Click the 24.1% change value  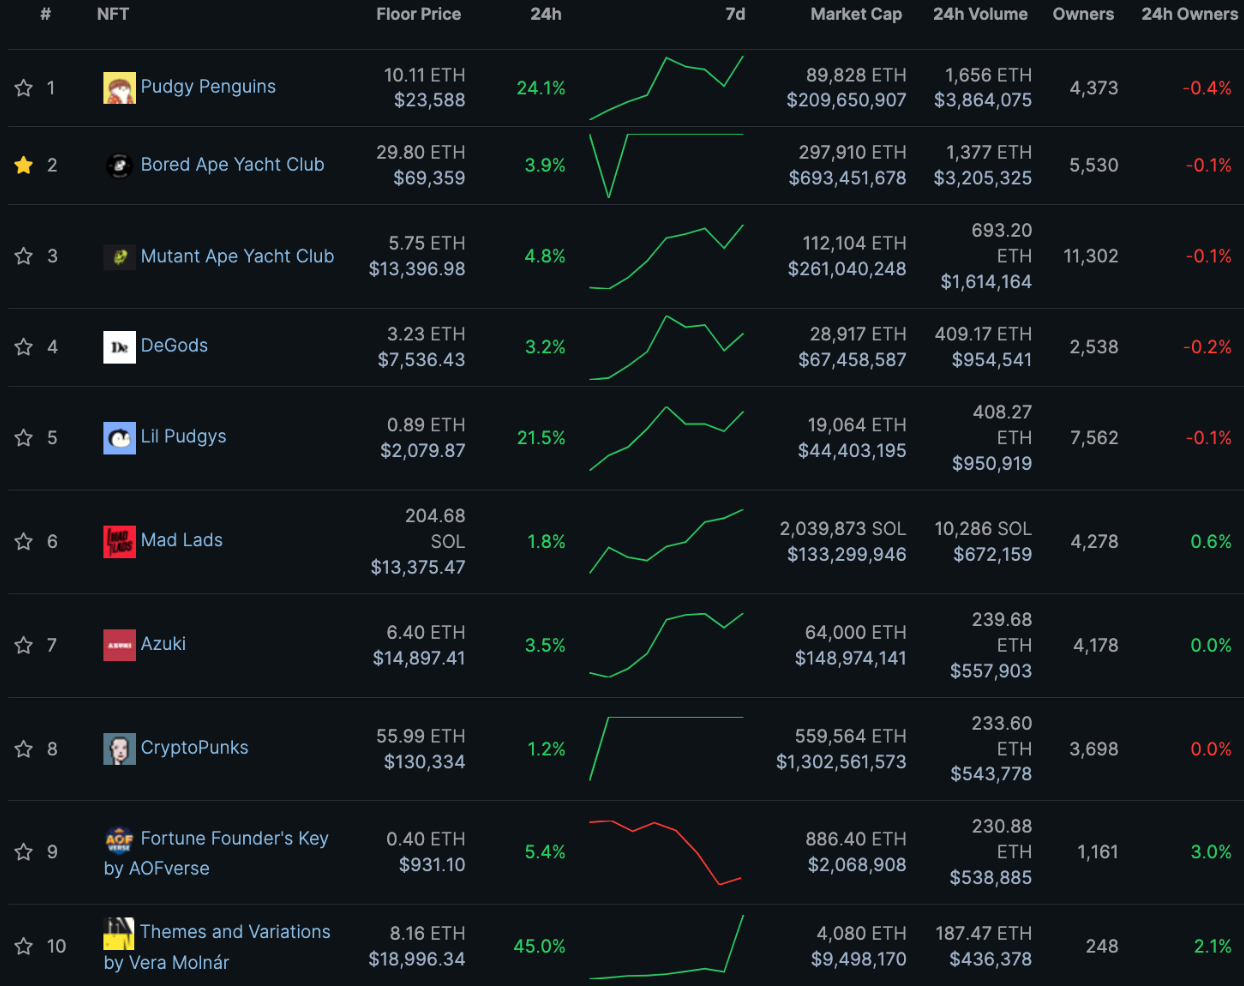coord(541,88)
